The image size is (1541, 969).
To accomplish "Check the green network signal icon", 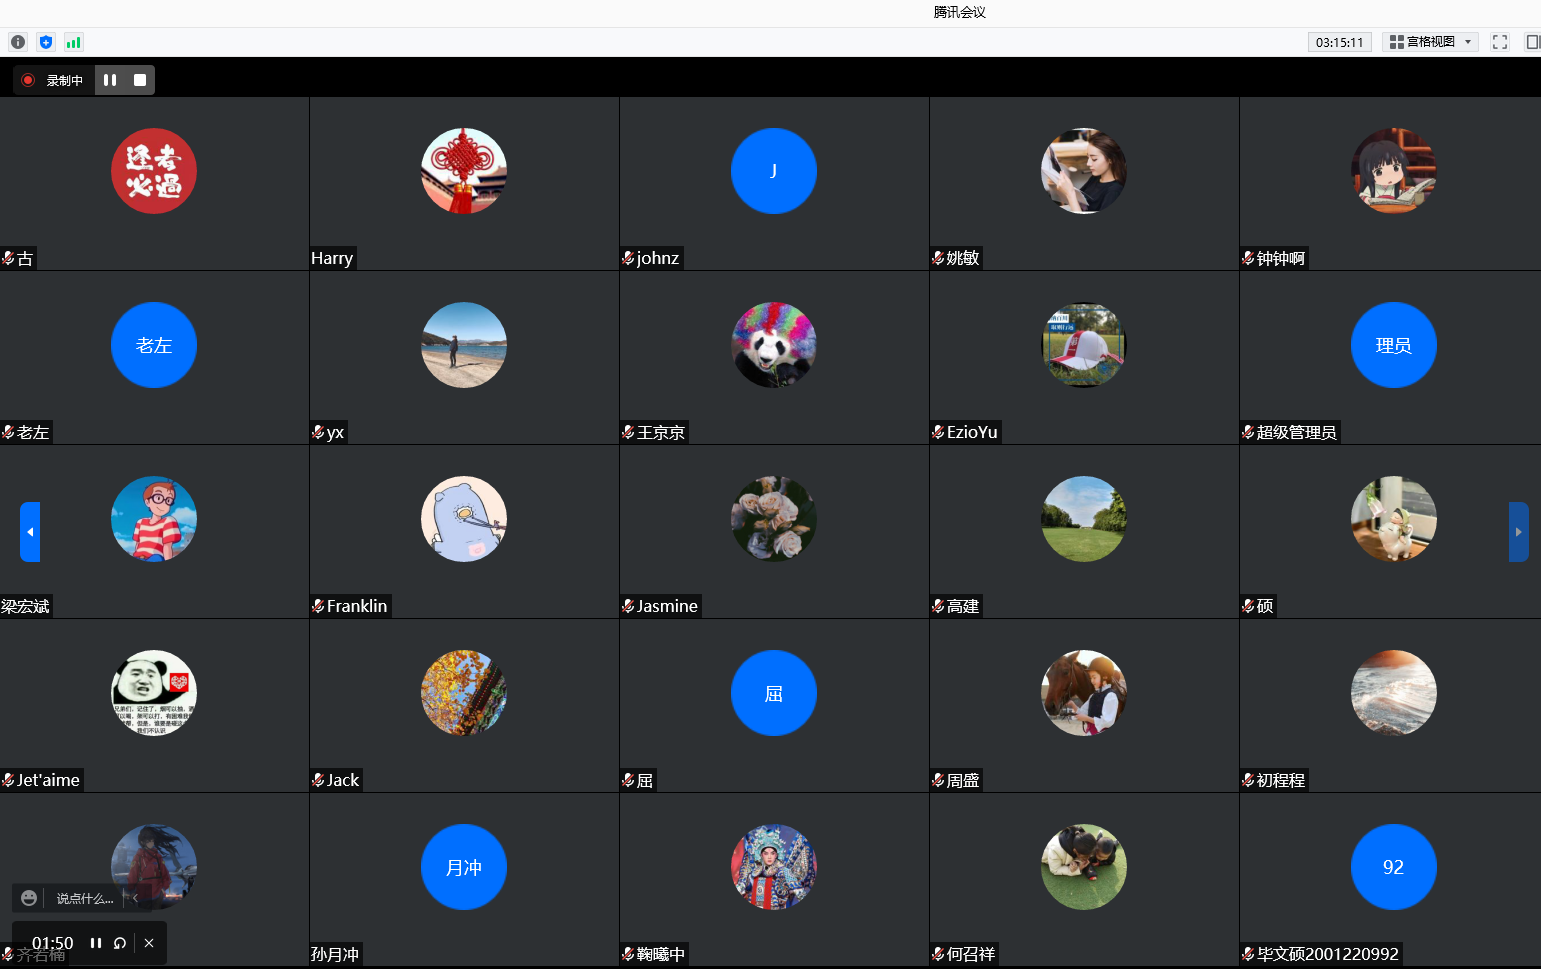I will click(x=73, y=42).
